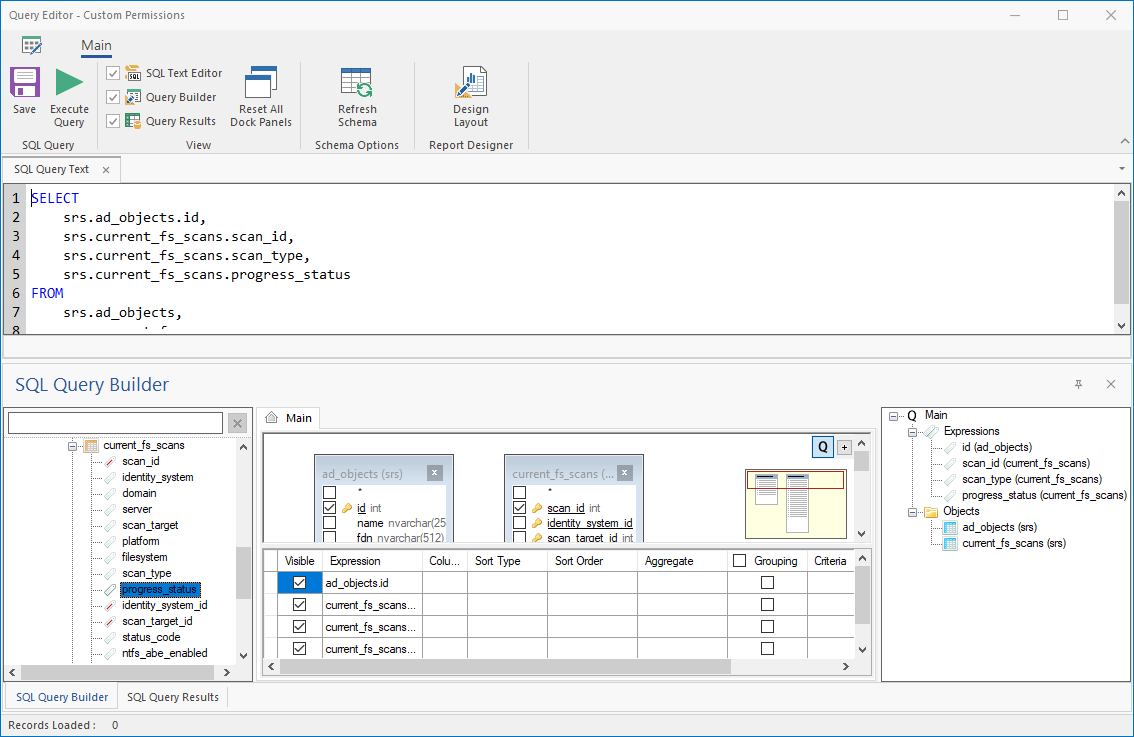
Task: Collapse the Expressions node in tree
Action: pyautogui.click(x=914, y=432)
